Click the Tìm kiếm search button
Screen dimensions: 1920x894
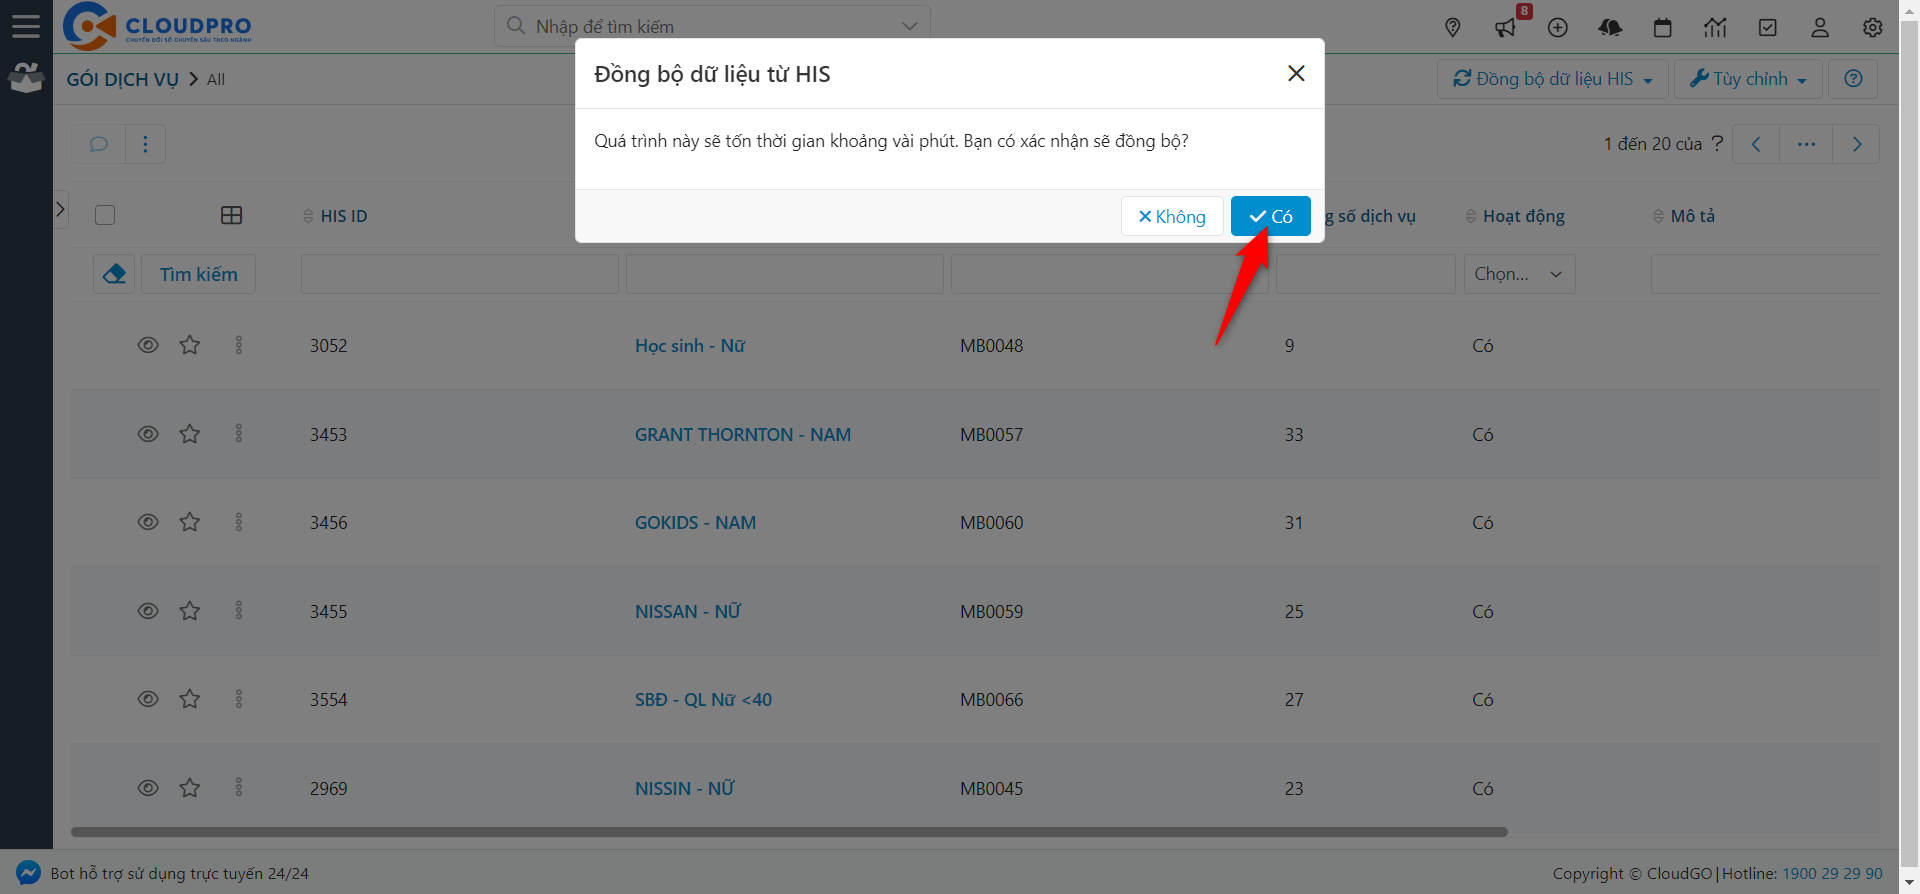[x=198, y=274]
